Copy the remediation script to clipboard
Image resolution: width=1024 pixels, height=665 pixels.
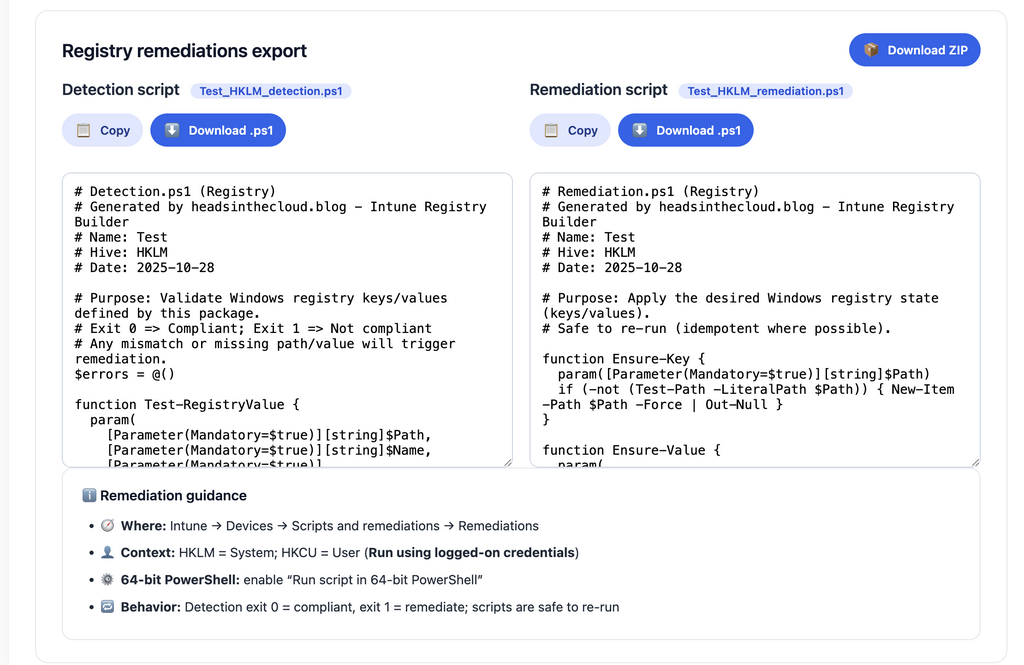point(571,130)
